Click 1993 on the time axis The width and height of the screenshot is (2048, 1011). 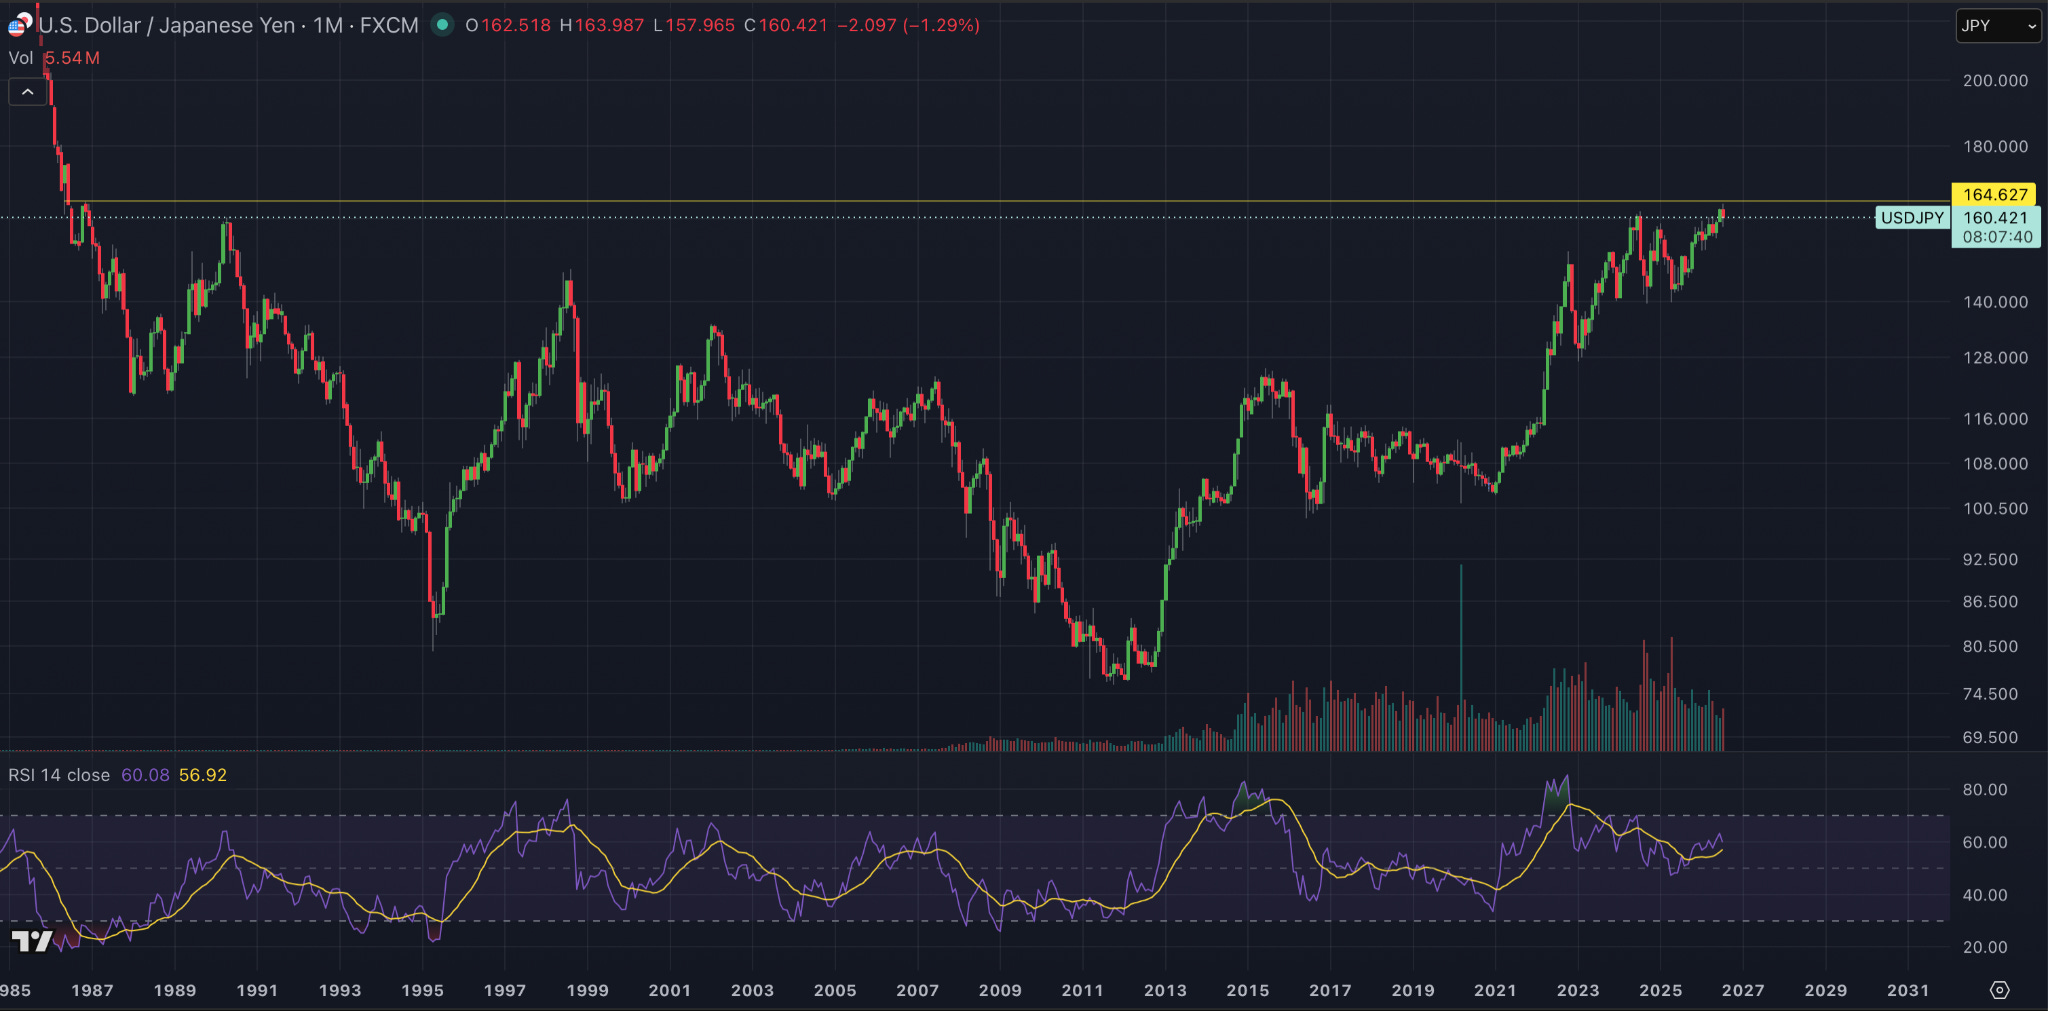pos(340,990)
